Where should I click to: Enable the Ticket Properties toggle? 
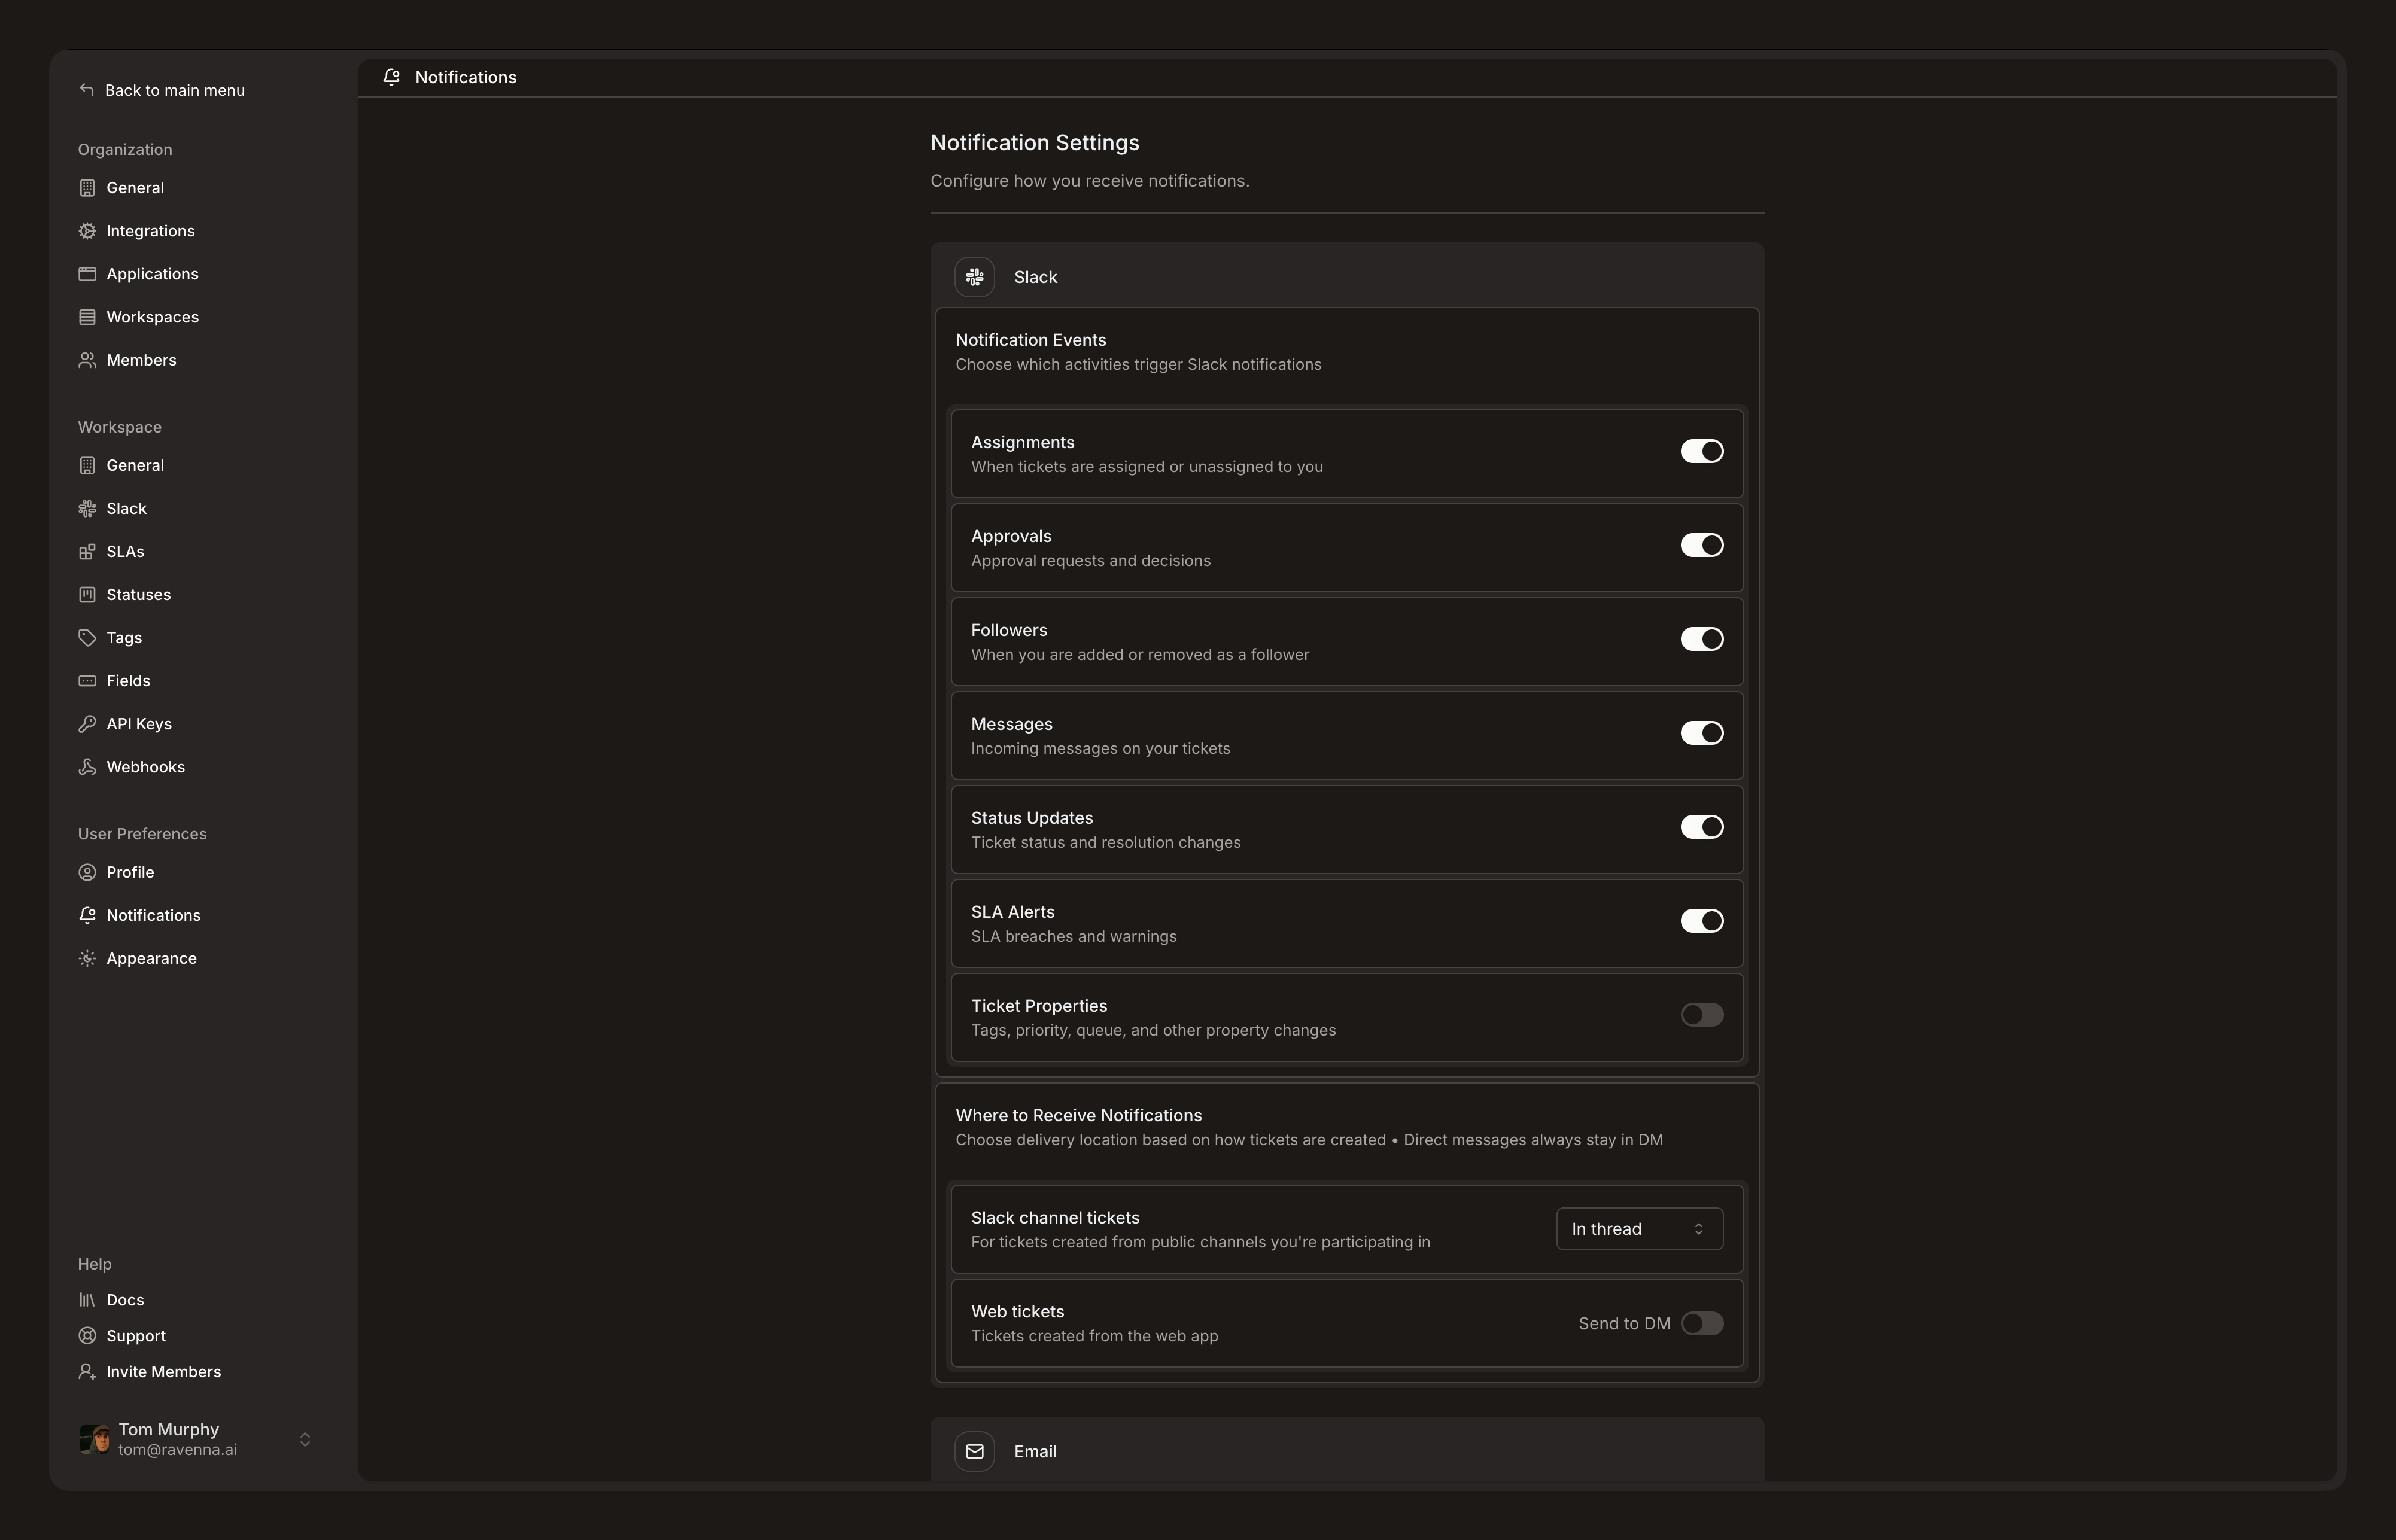point(1701,1015)
